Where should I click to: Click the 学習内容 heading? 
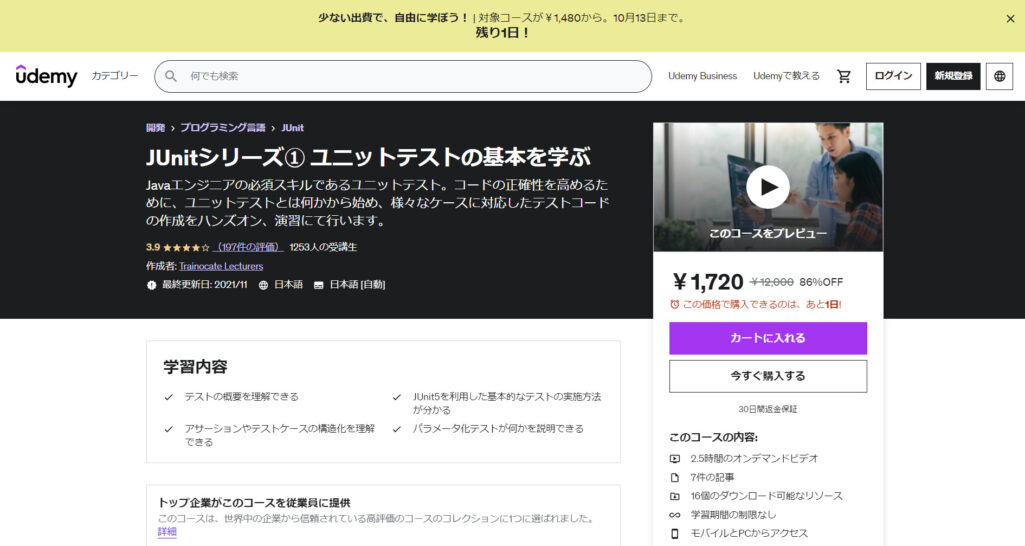point(195,366)
